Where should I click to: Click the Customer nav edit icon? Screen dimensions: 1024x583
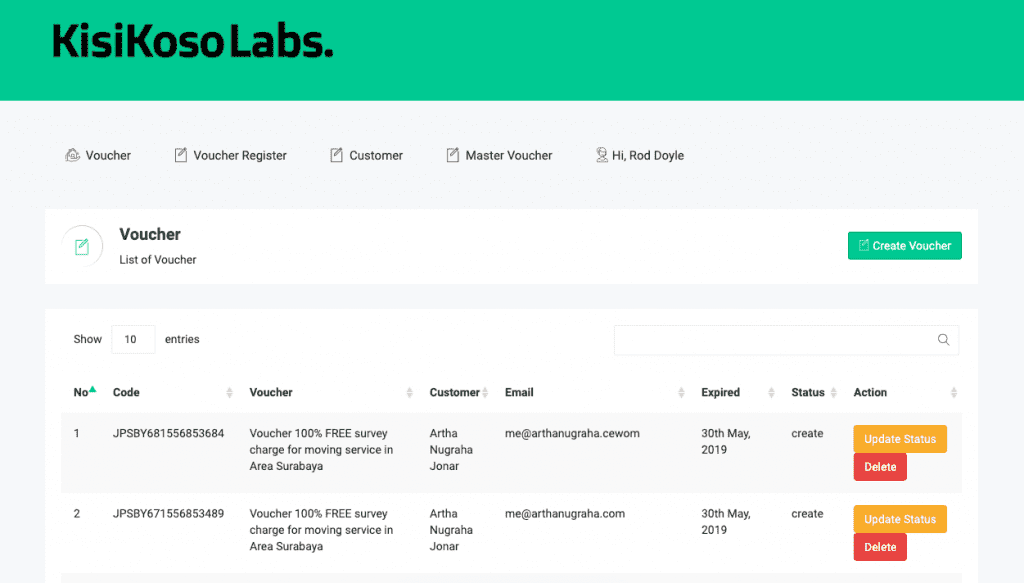(x=337, y=155)
